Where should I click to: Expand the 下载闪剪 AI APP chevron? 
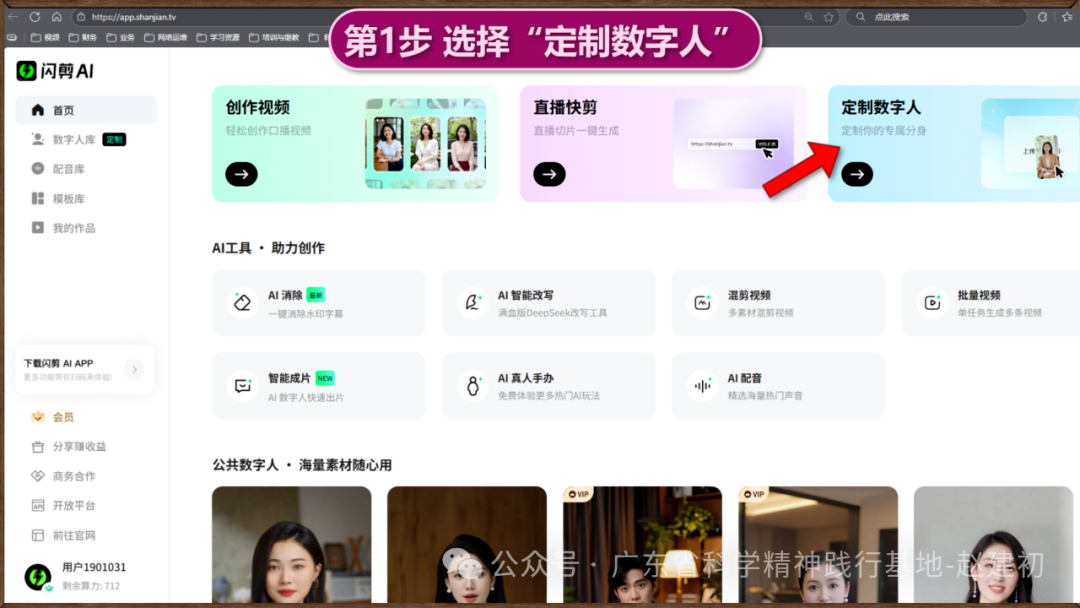[x=134, y=370]
